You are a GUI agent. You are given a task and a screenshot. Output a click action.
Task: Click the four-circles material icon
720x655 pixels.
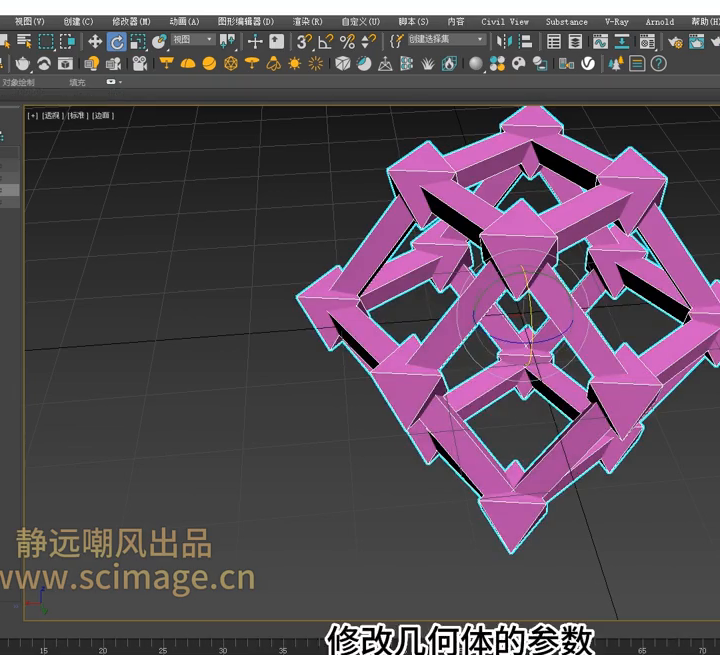(x=497, y=63)
